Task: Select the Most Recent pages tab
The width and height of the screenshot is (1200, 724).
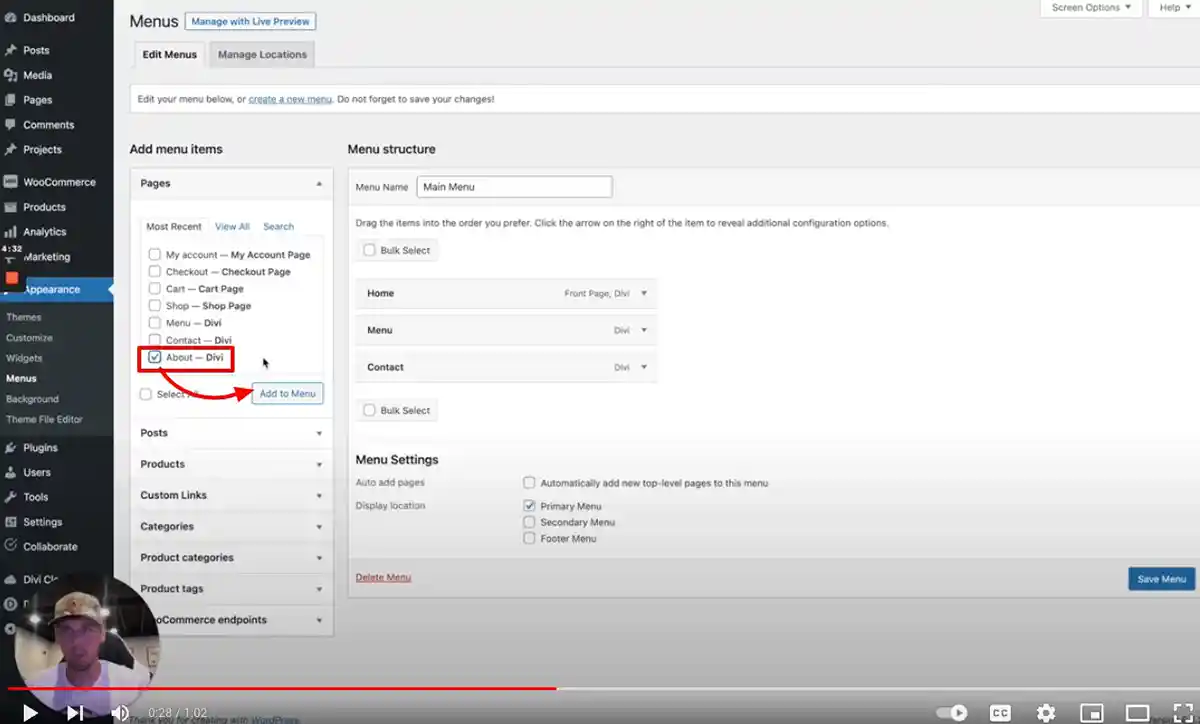Action: (174, 227)
